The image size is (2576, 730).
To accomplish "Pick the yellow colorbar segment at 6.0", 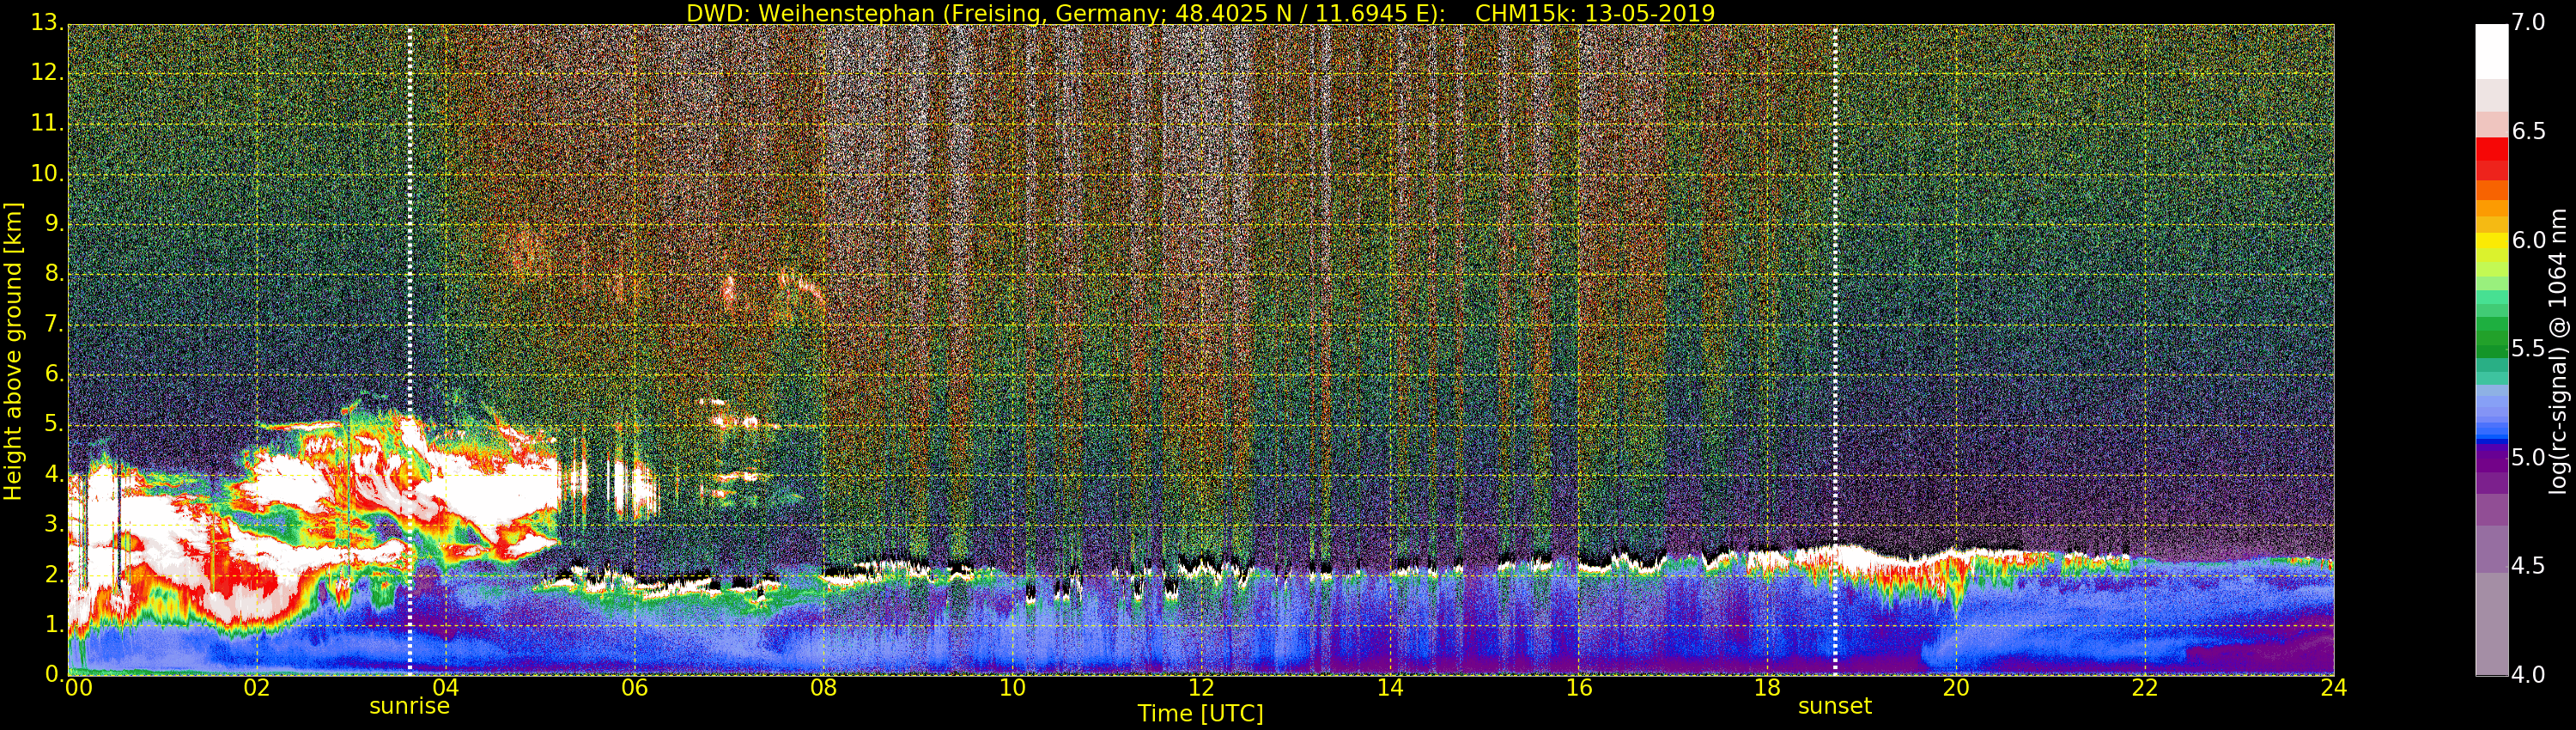I will click(x=2491, y=241).
